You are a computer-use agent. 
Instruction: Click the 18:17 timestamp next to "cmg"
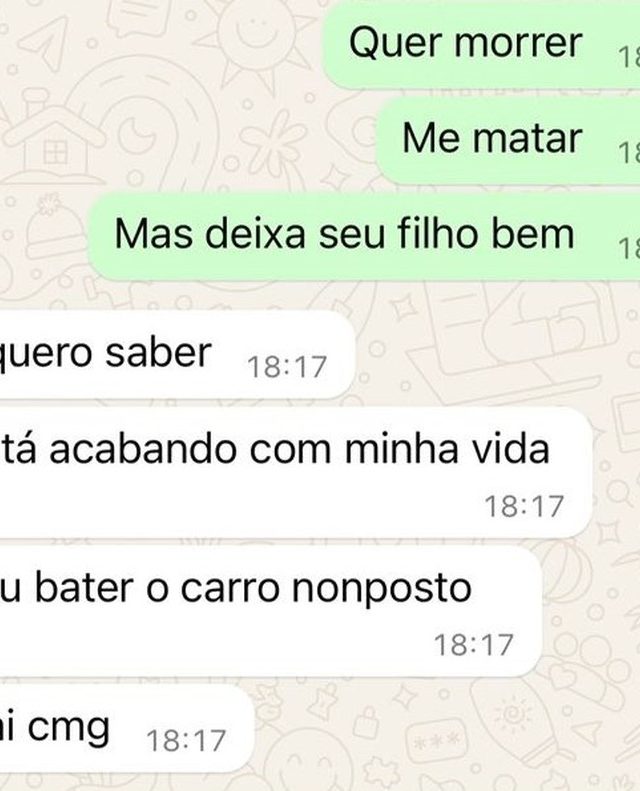click(x=186, y=741)
